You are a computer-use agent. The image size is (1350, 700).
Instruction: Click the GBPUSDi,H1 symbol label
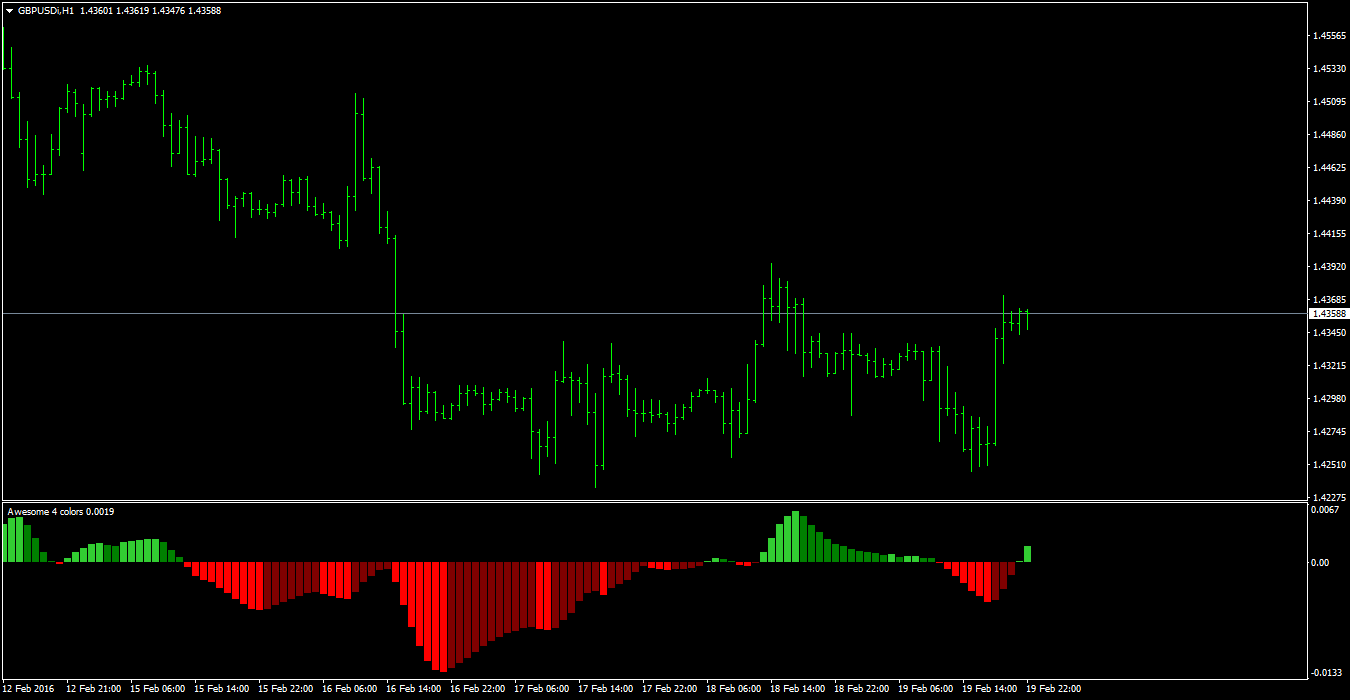tap(46, 10)
